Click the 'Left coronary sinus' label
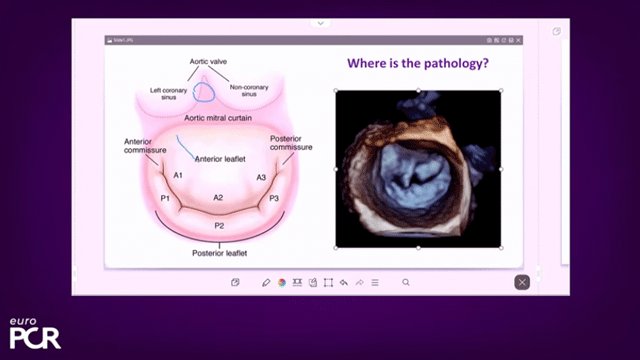The height and width of the screenshot is (360, 640). (x=168, y=94)
